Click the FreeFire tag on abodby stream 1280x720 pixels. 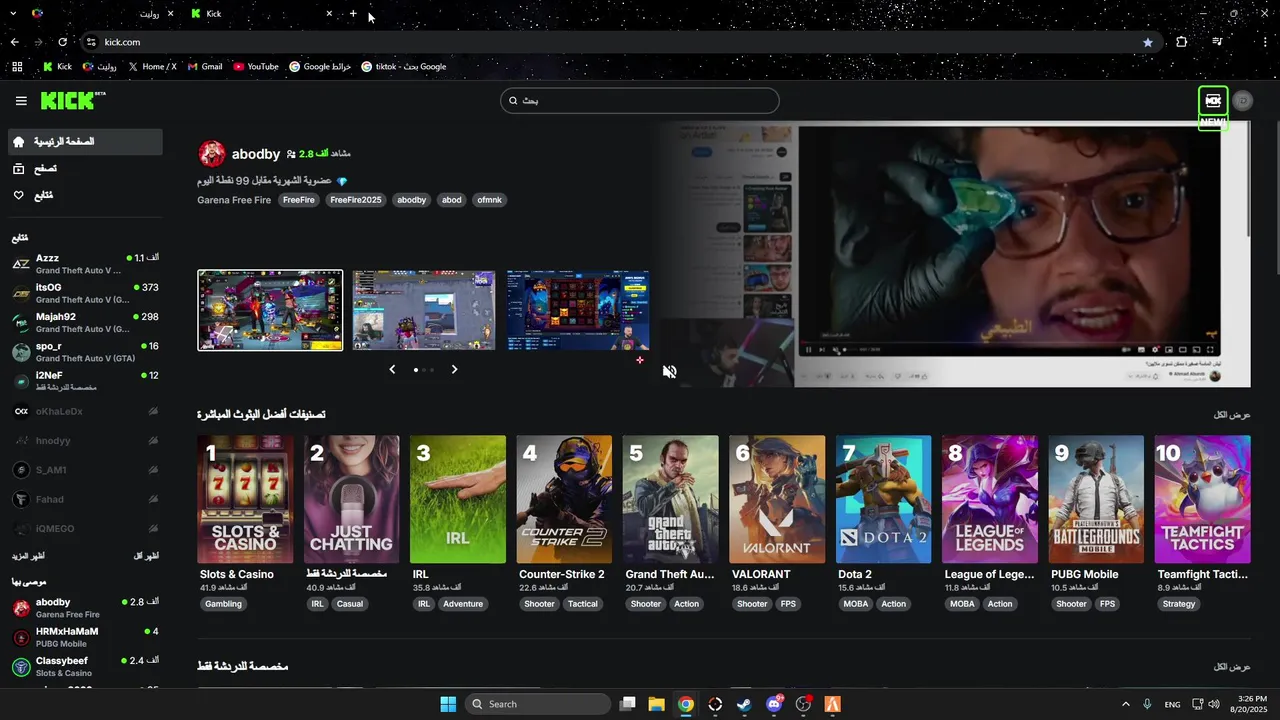coord(298,200)
